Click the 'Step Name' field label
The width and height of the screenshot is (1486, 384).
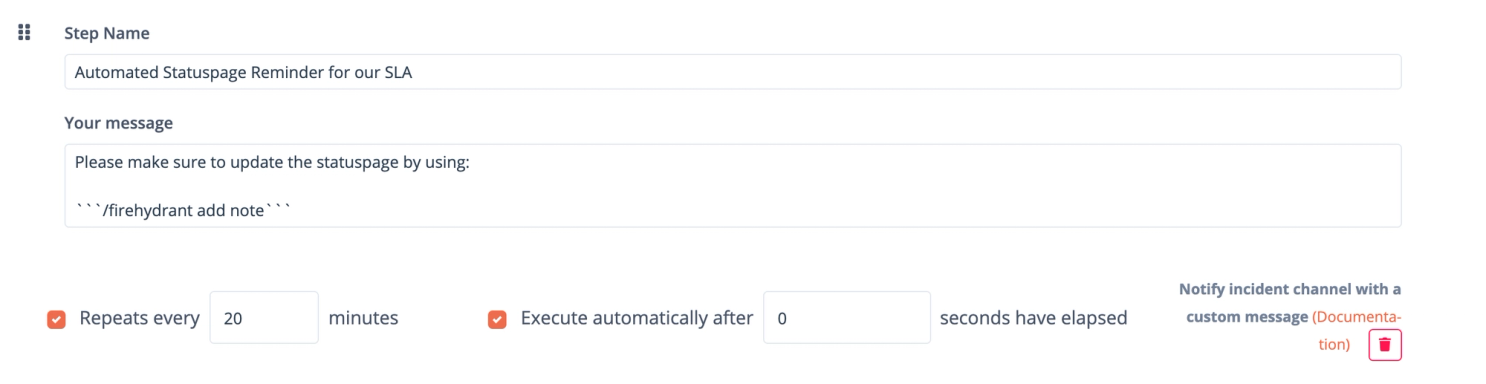tap(107, 33)
